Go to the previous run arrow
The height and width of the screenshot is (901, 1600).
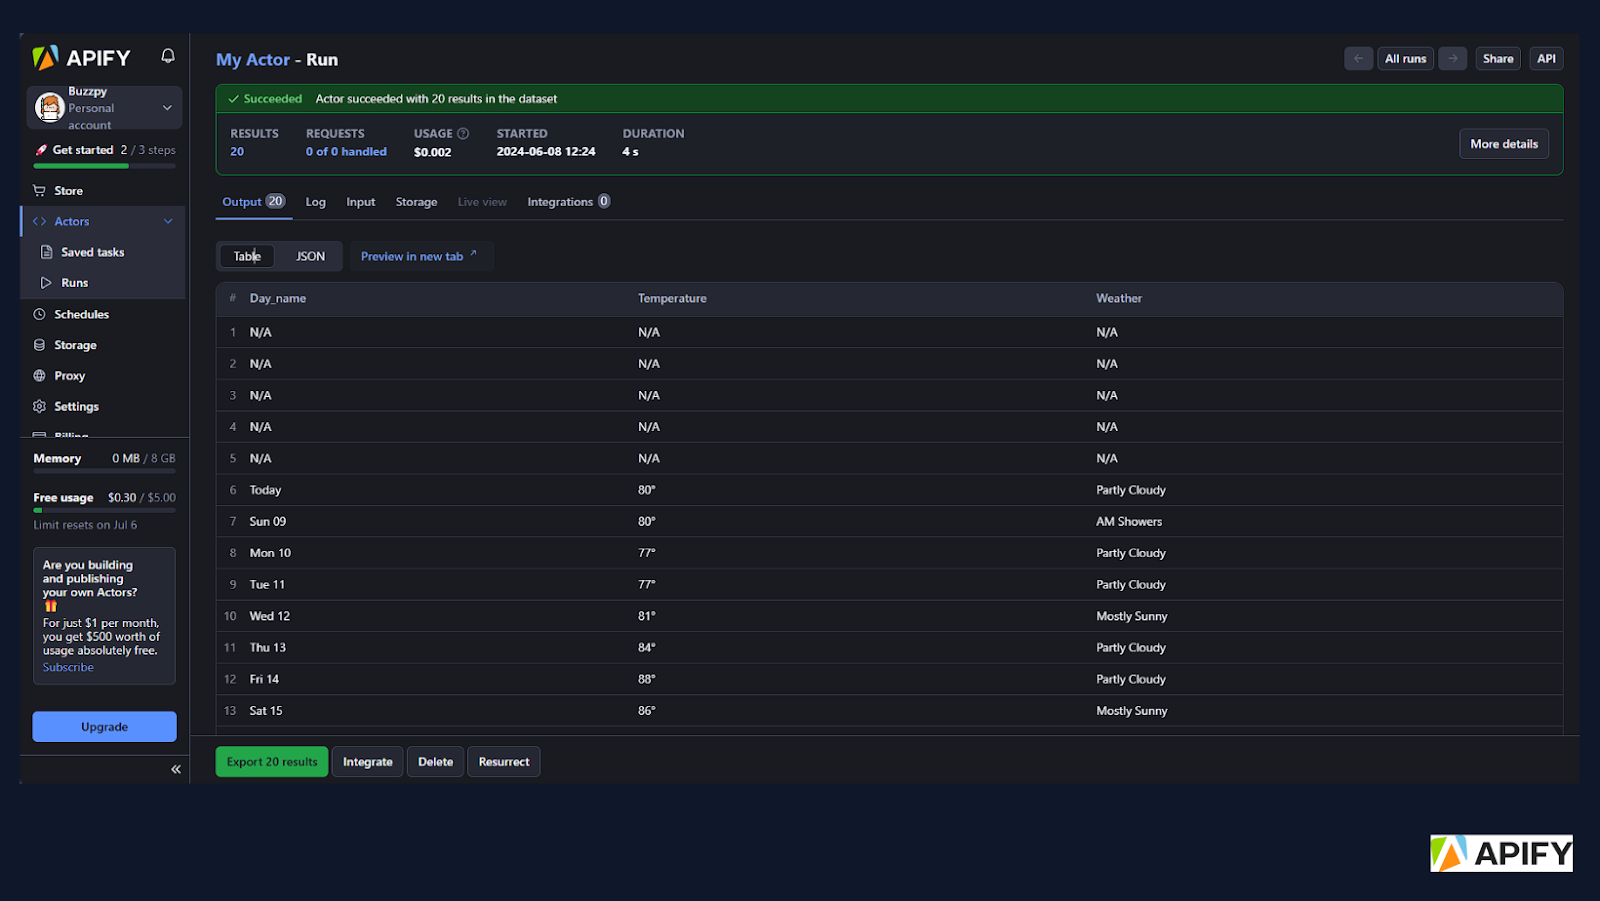[1358, 59]
